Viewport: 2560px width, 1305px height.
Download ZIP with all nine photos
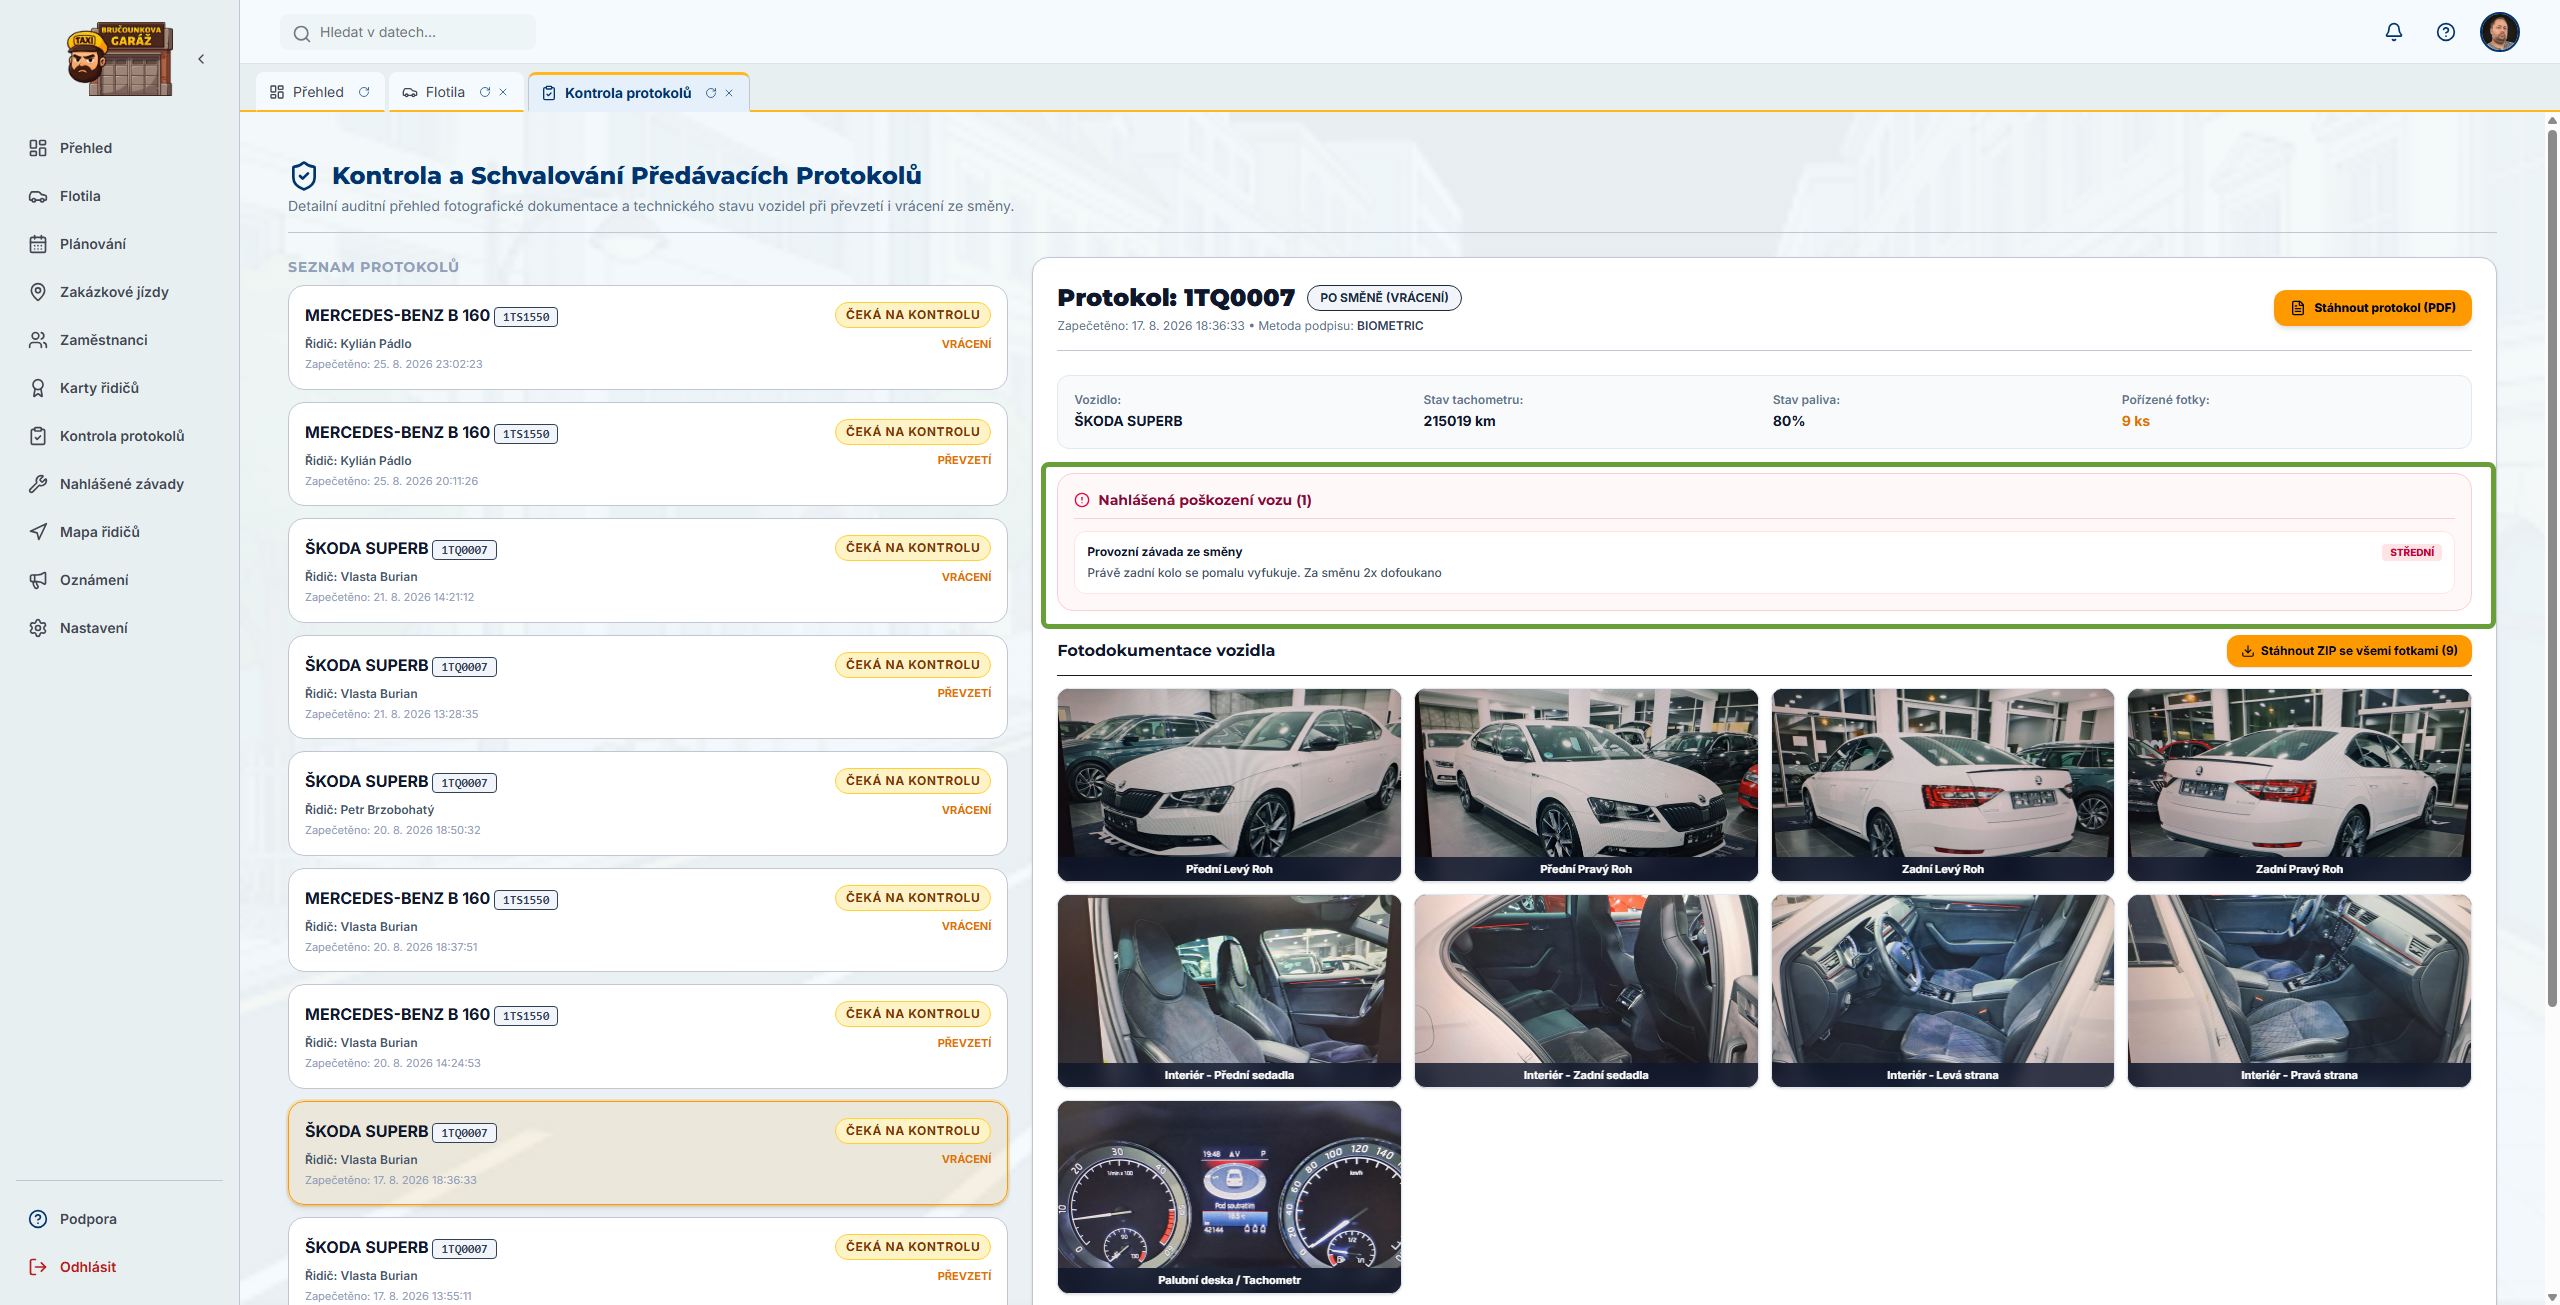click(x=2348, y=651)
